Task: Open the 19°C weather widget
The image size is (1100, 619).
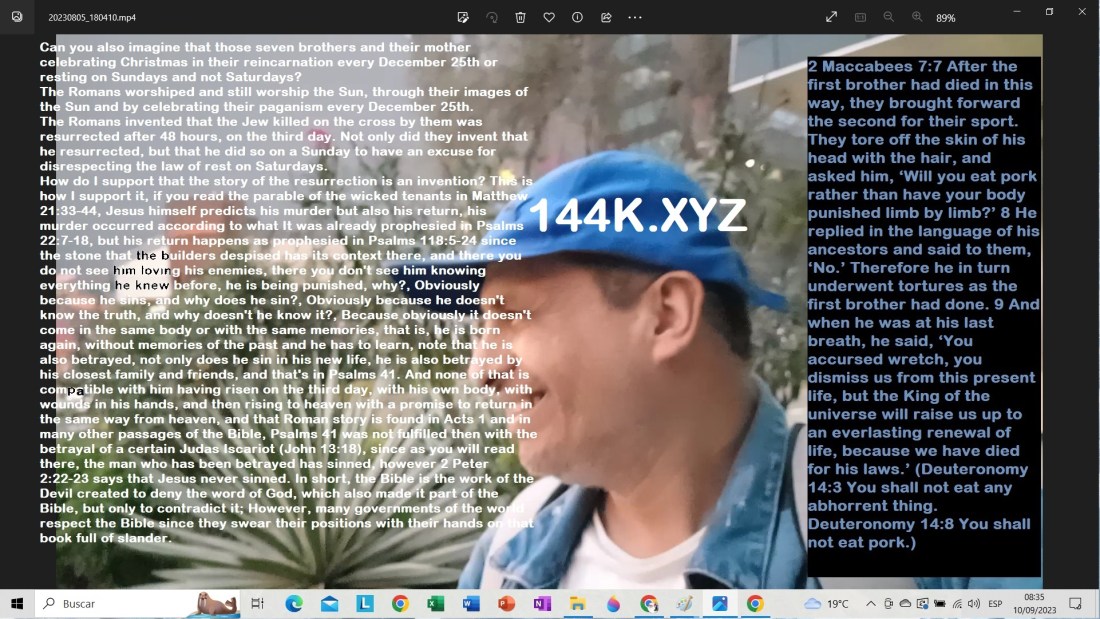Action: point(826,604)
